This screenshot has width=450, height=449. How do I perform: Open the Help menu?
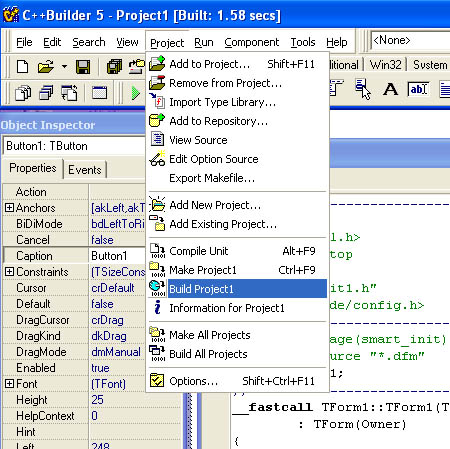pyautogui.click(x=337, y=42)
